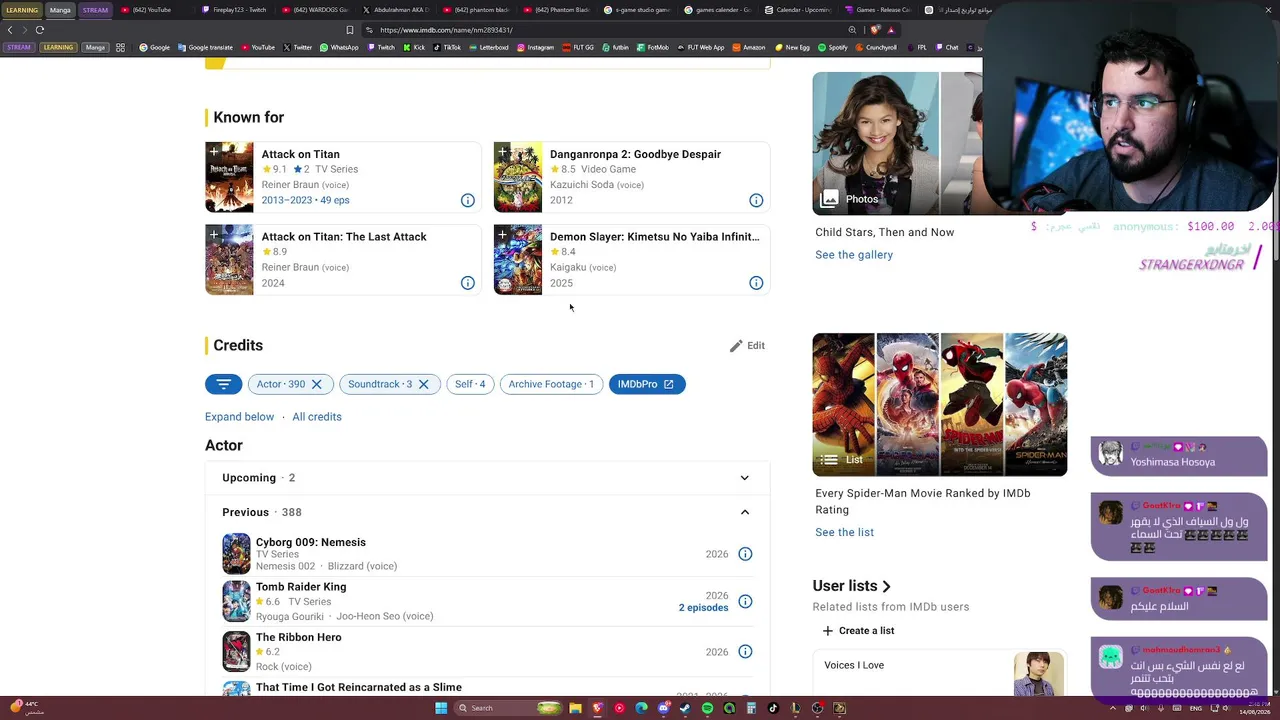The height and width of the screenshot is (720, 1280).
Task: Click the Edit credits button
Action: pyautogui.click(x=747, y=346)
